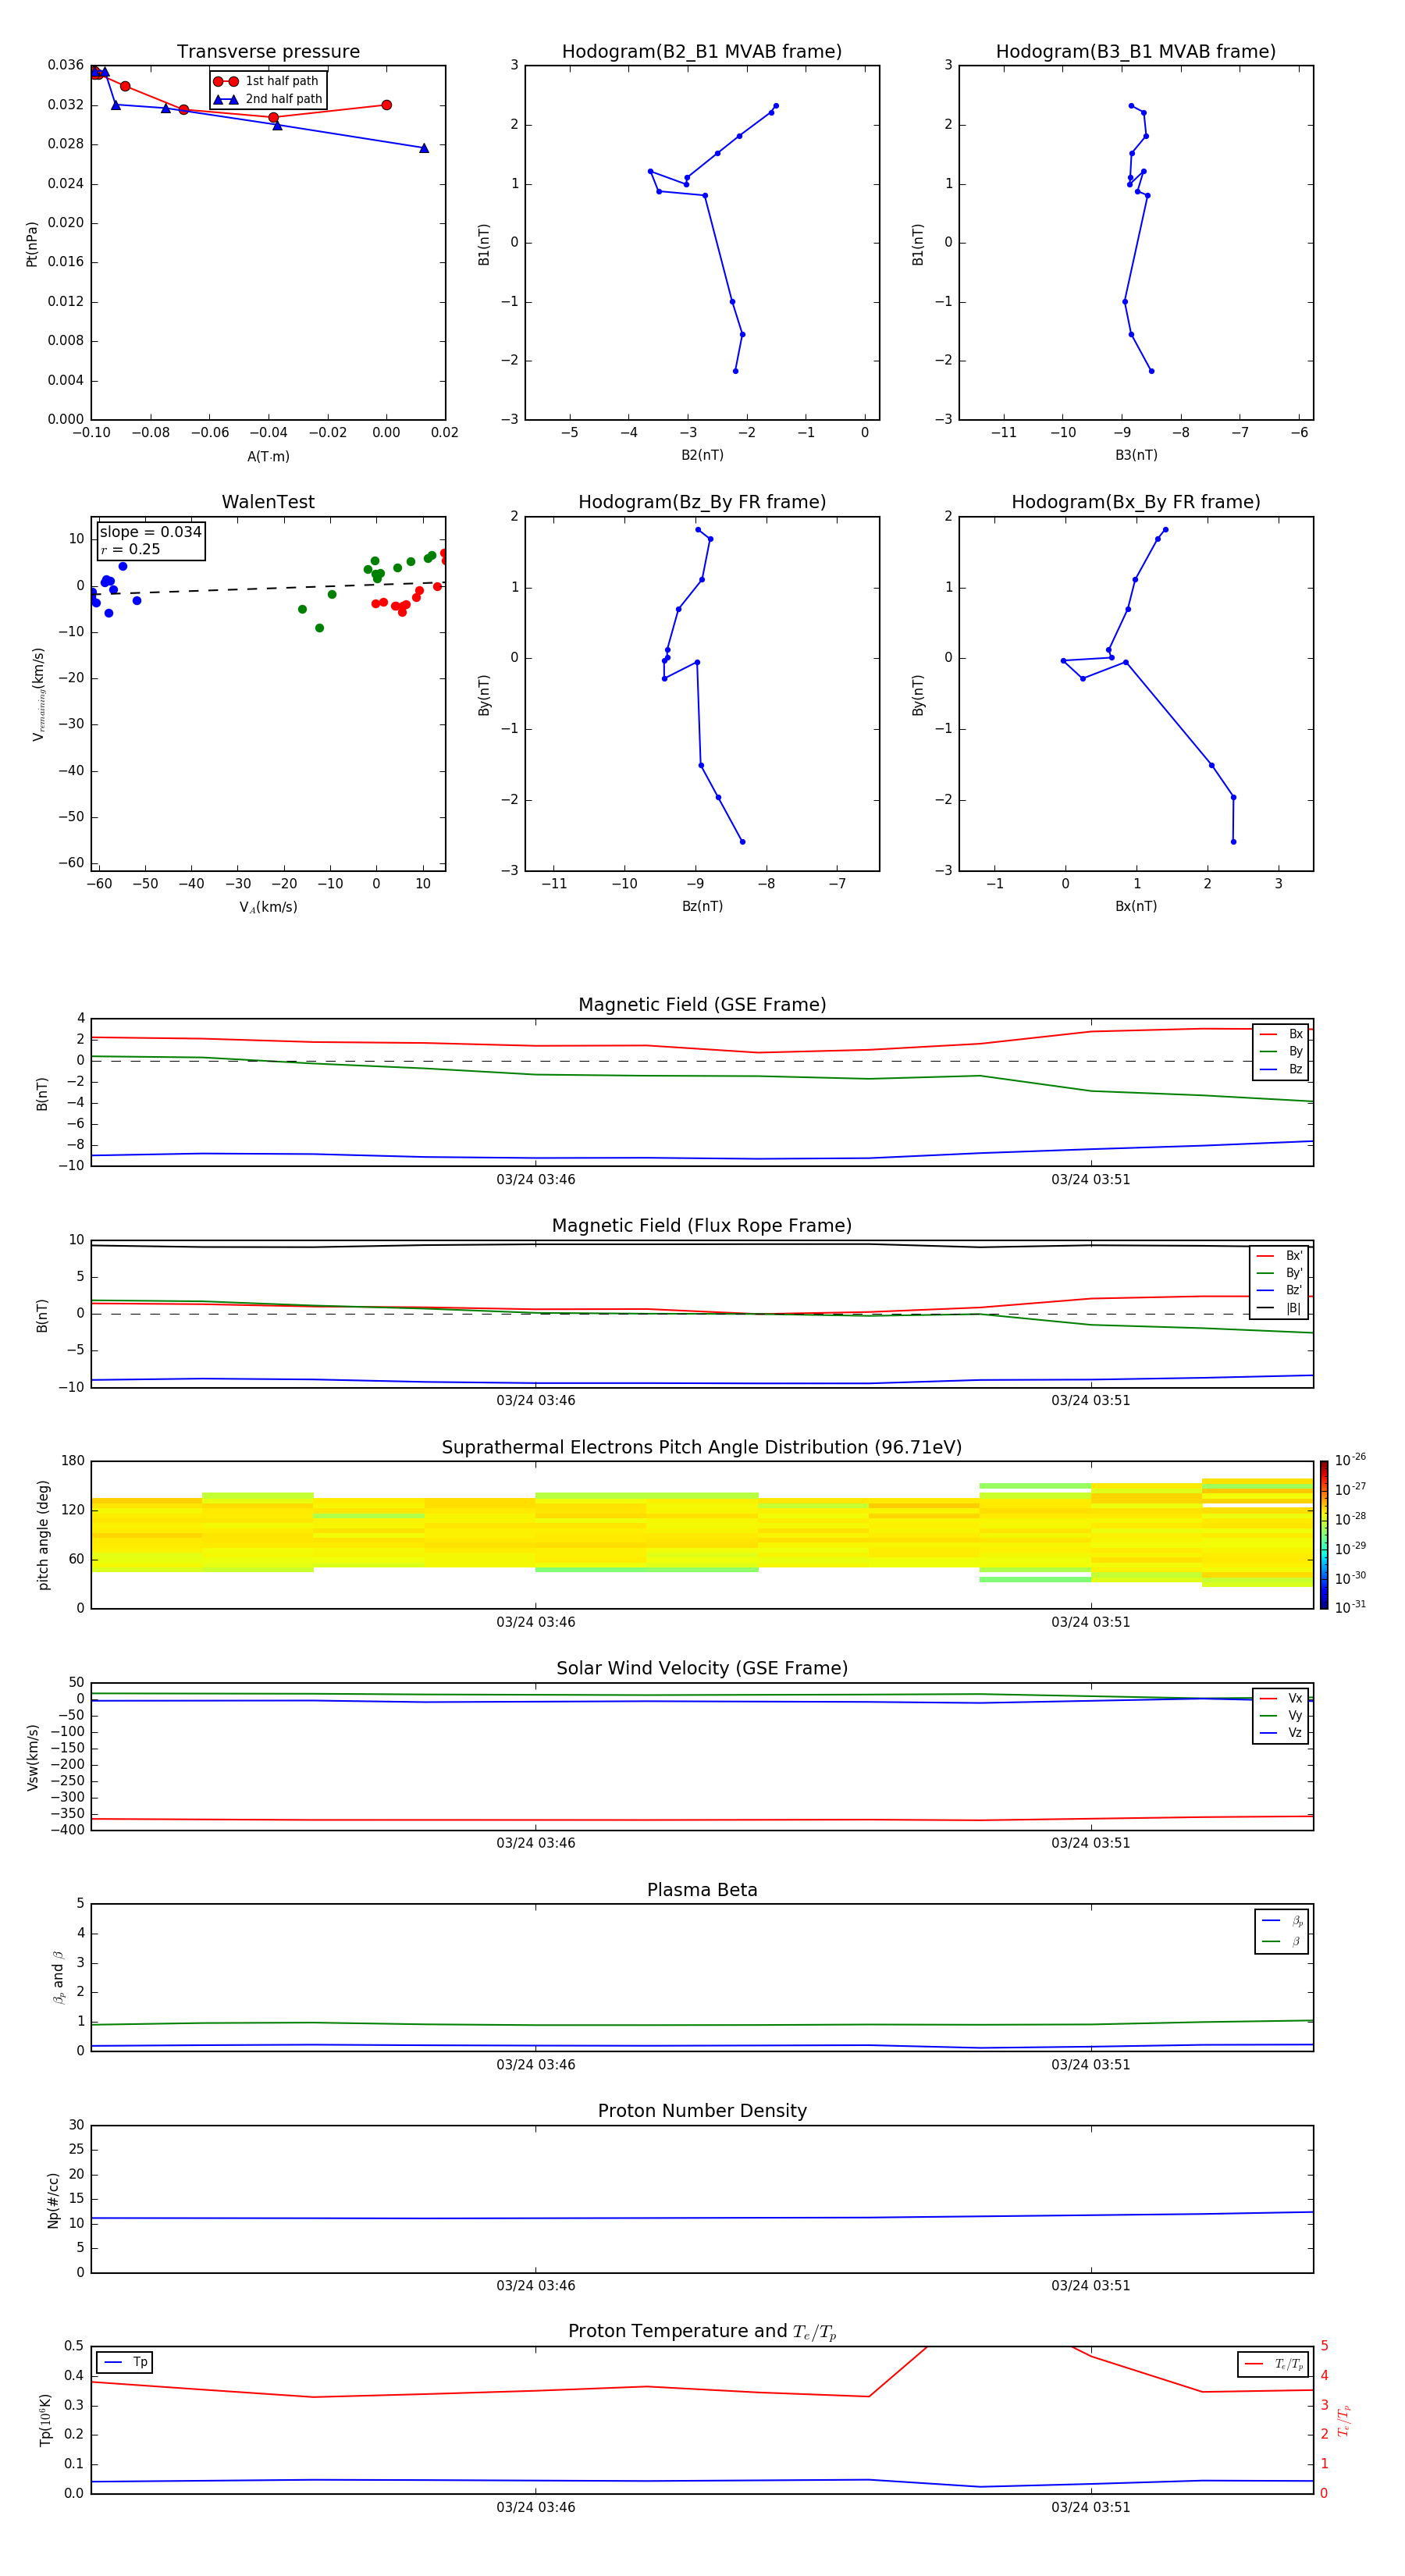1405x2576 pixels.
Task: Click the 'Tp(10^6K)' y-axis label
Action: click(45, 2420)
